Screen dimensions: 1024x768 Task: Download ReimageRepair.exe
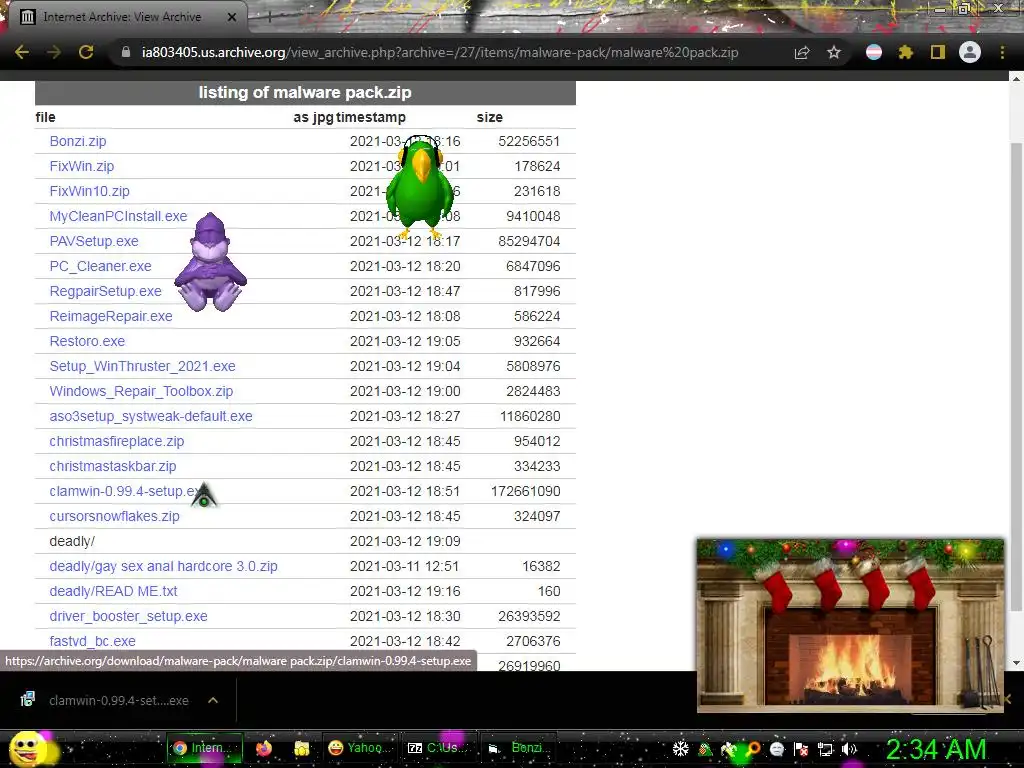pyautogui.click(x=111, y=316)
